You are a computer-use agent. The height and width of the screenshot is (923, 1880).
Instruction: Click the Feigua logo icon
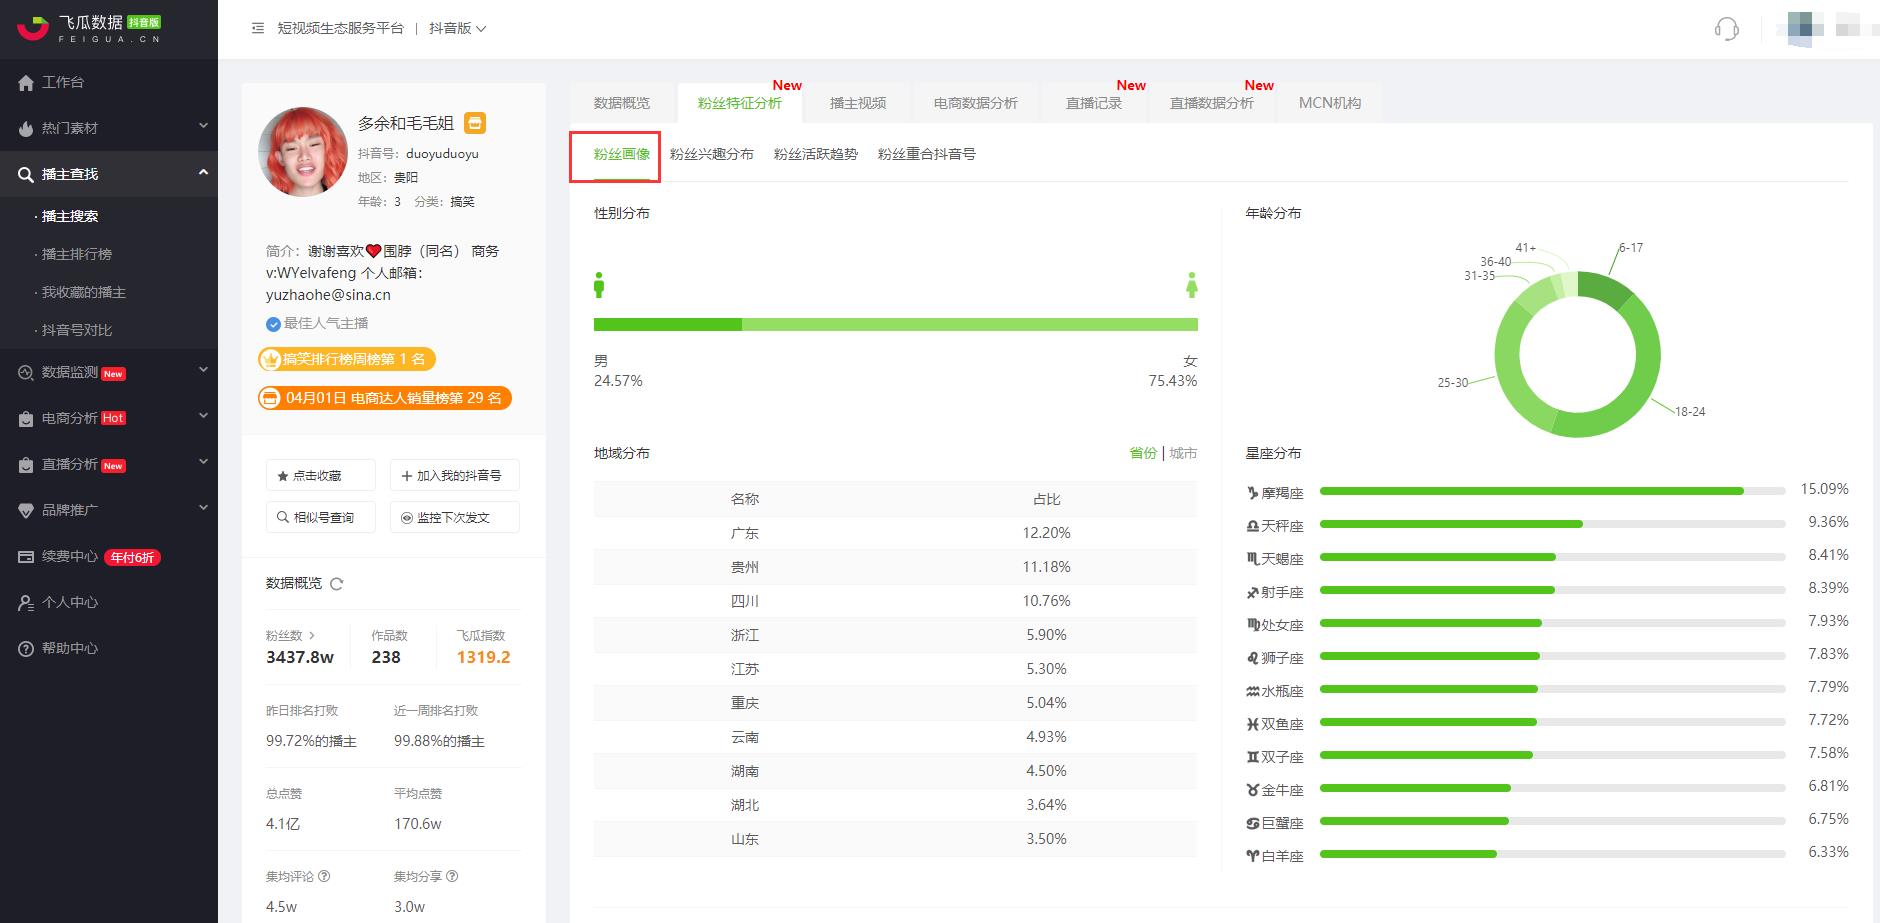click(x=33, y=28)
